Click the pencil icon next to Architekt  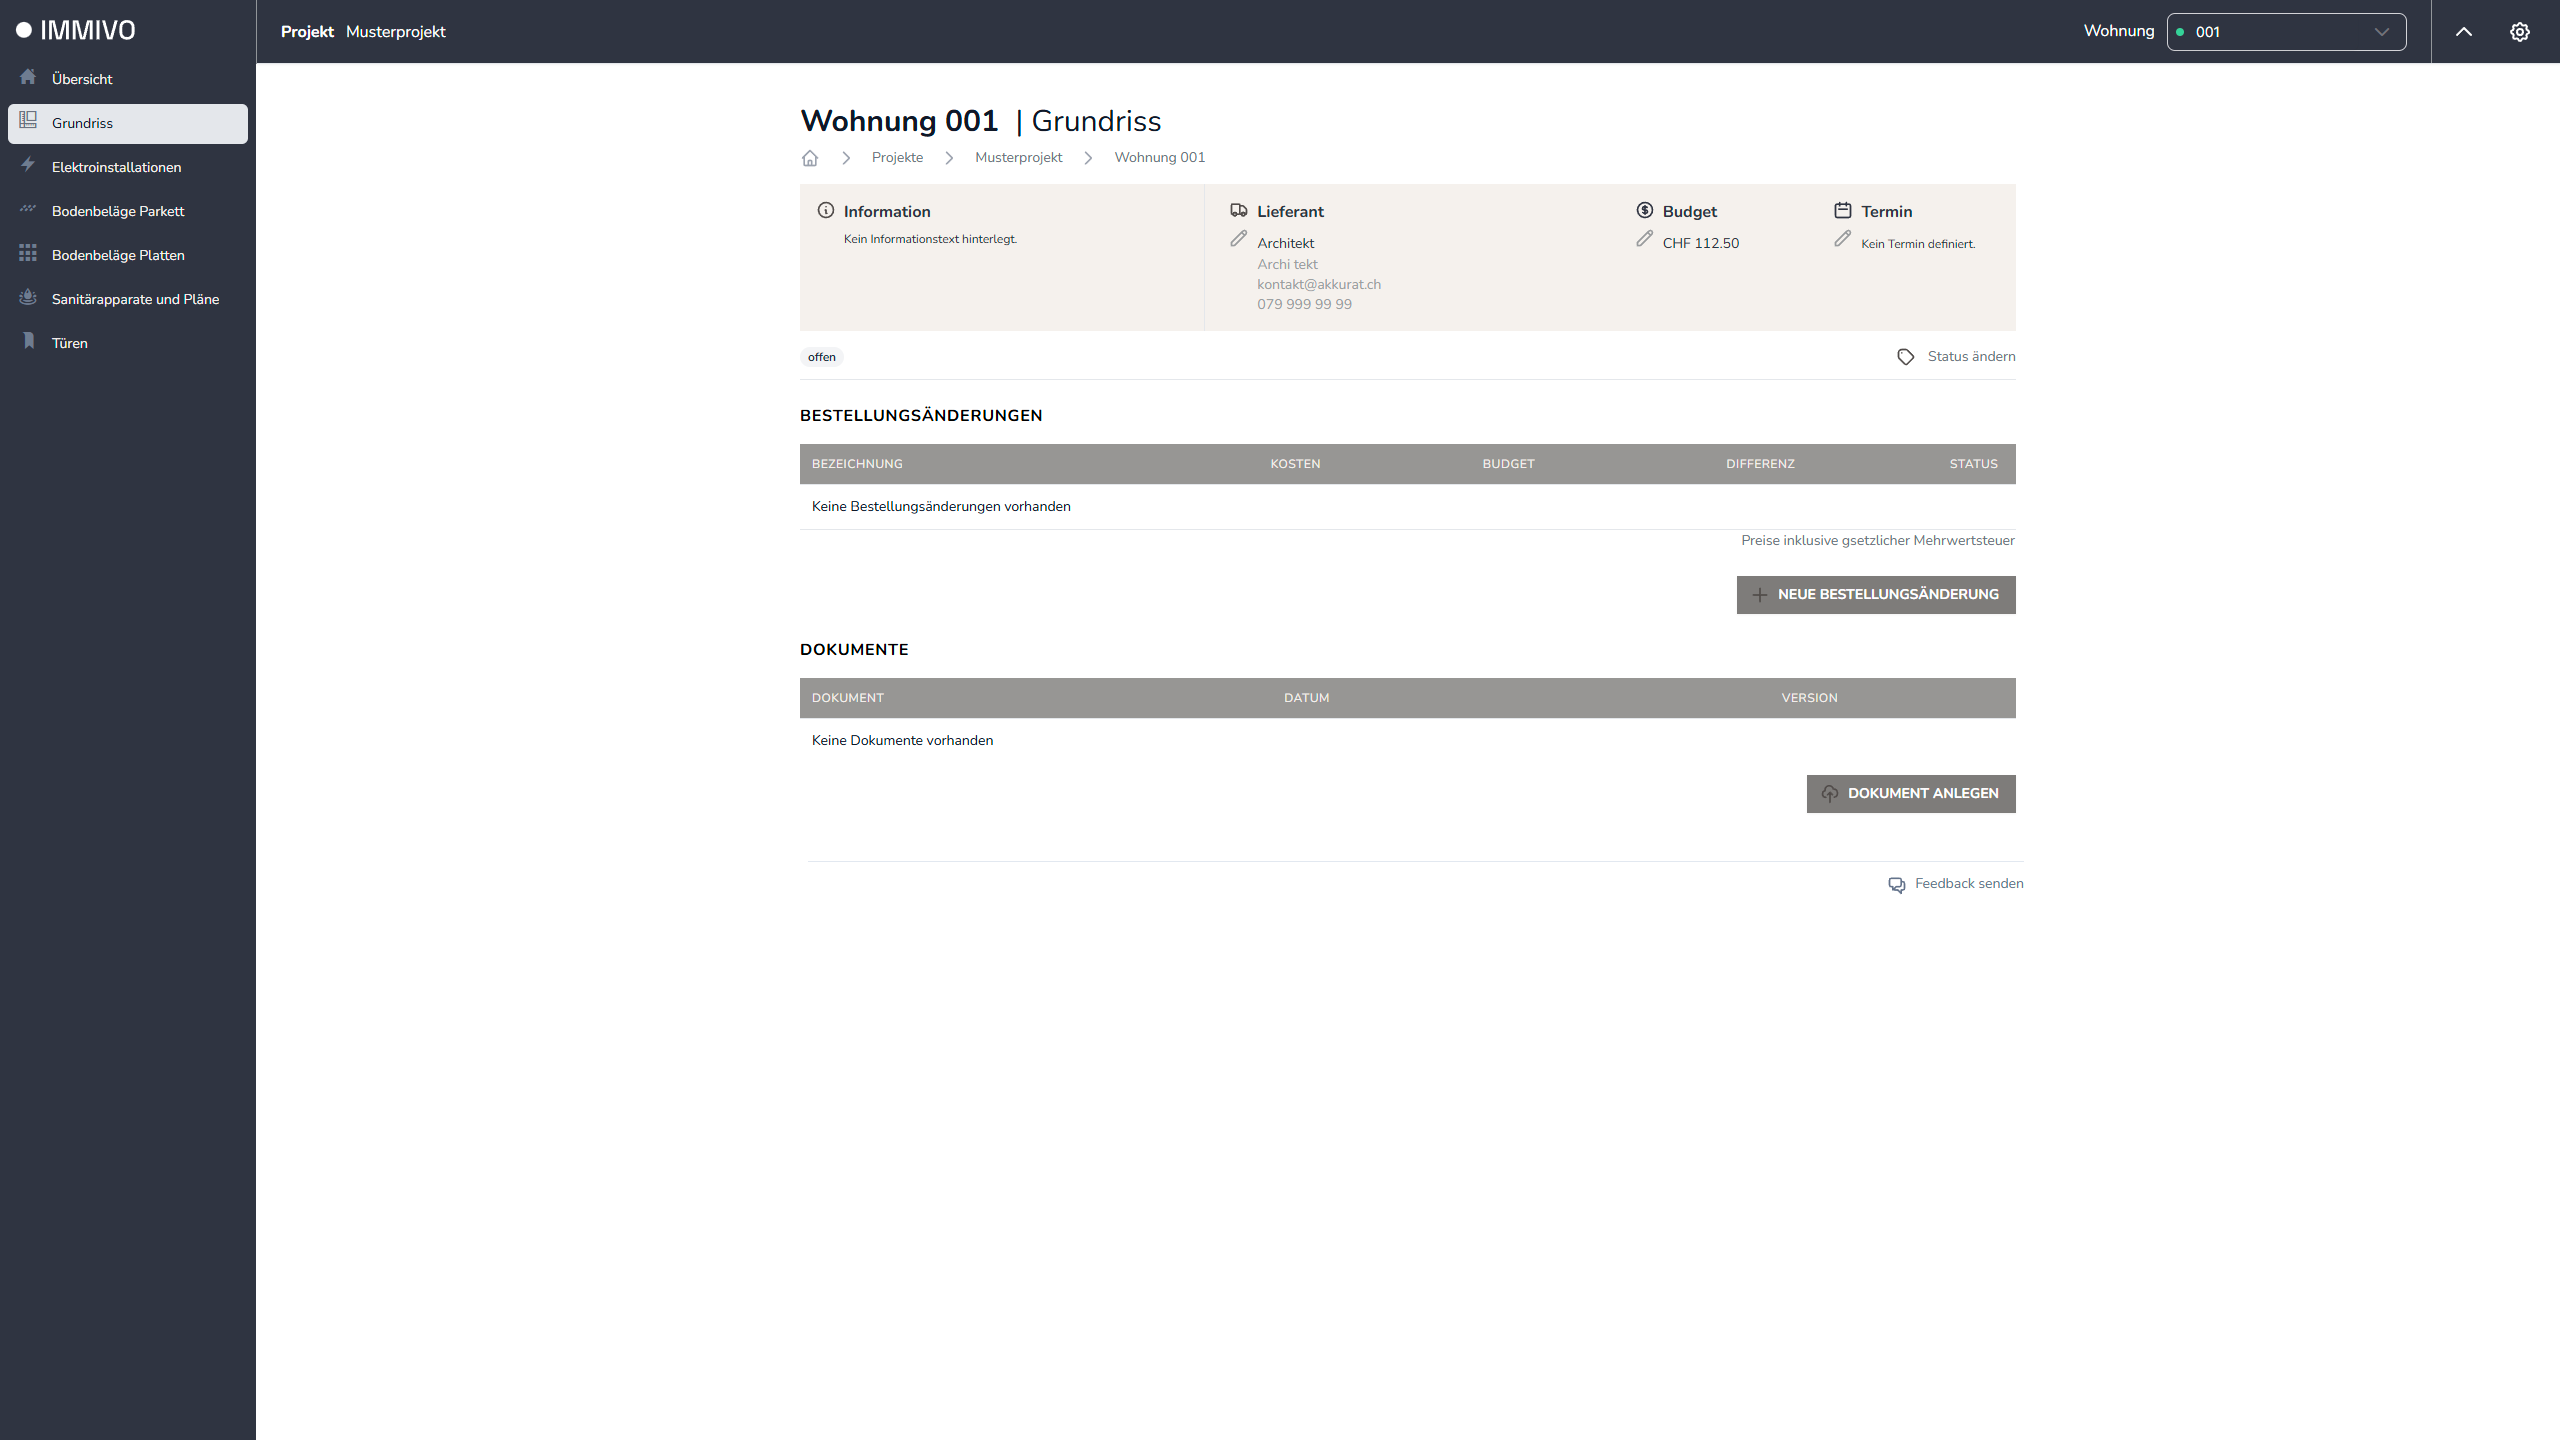(x=1238, y=239)
